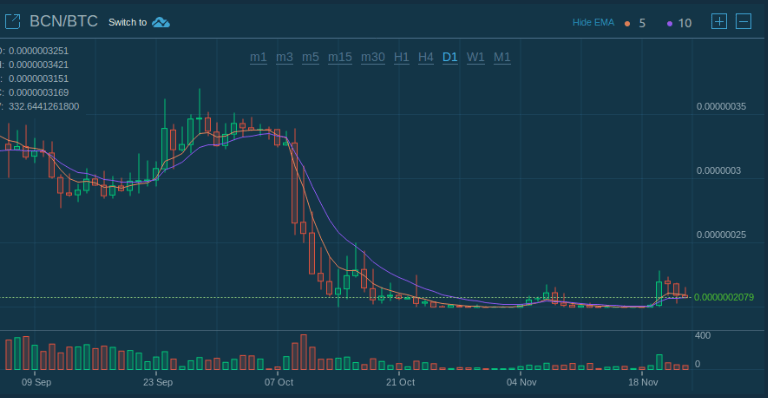768x398 pixels.
Task: Click 'Switch to' label
Action: [x=127, y=23]
